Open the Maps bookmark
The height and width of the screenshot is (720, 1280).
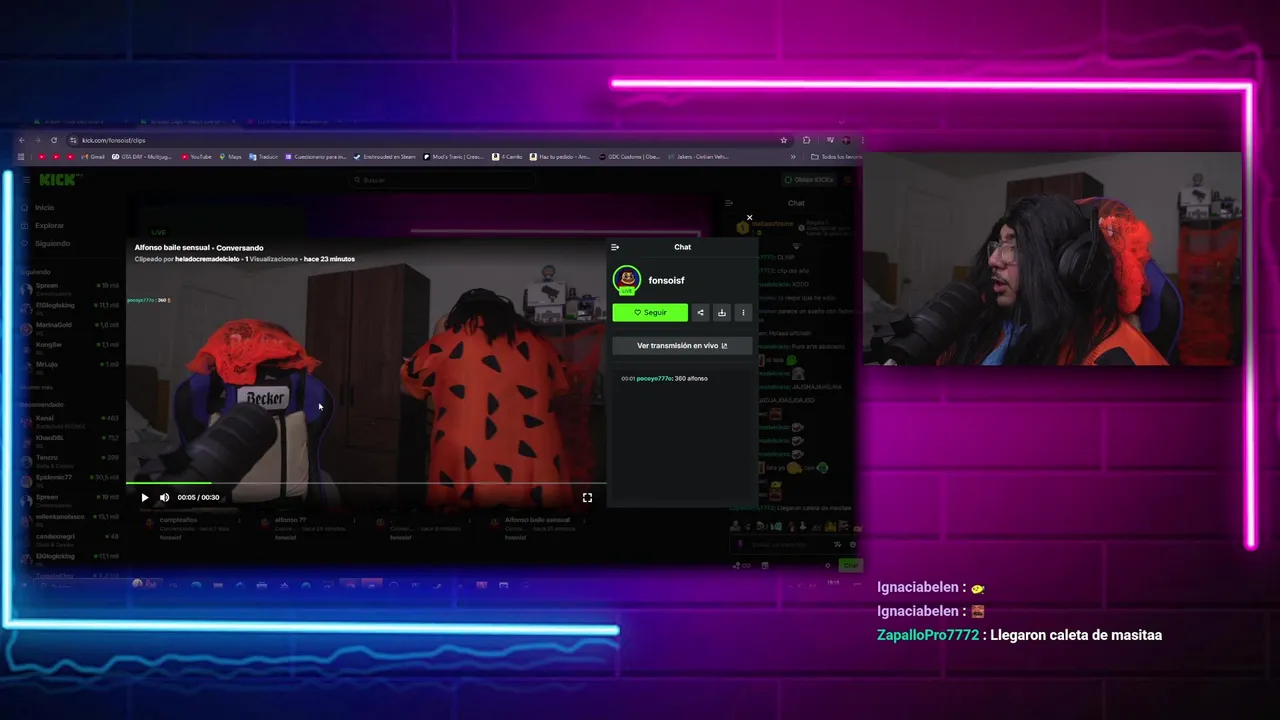(231, 157)
